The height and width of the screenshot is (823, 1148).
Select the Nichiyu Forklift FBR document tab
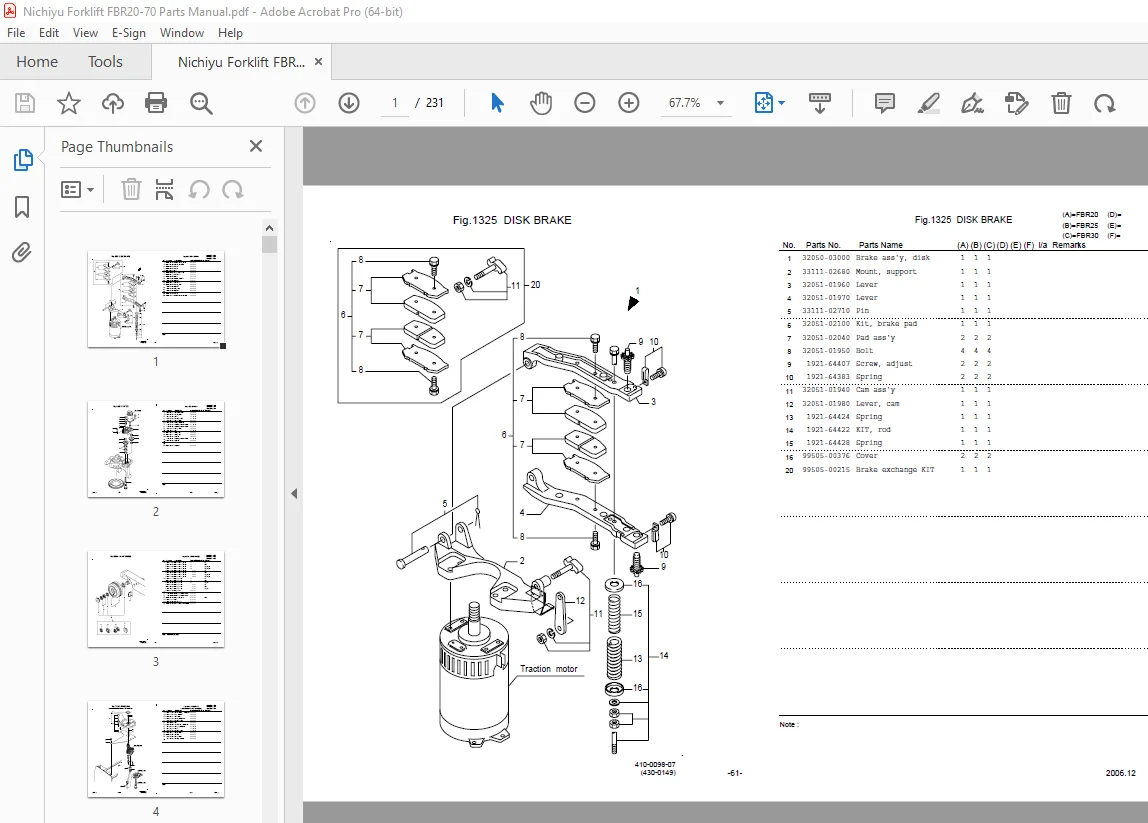241,62
